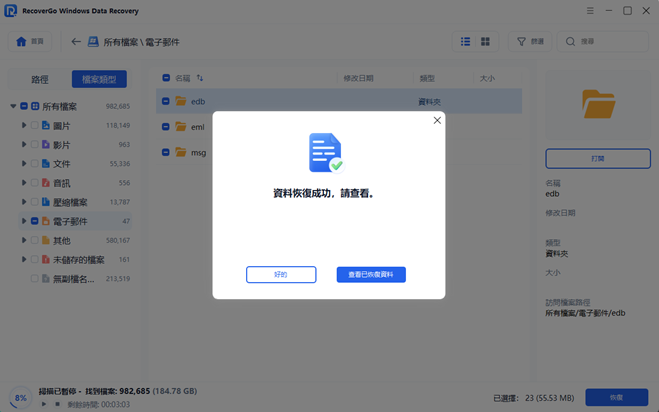This screenshot has width=659, height=412.
Task: Stop the scan with the stop button
Action: [x=58, y=404]
